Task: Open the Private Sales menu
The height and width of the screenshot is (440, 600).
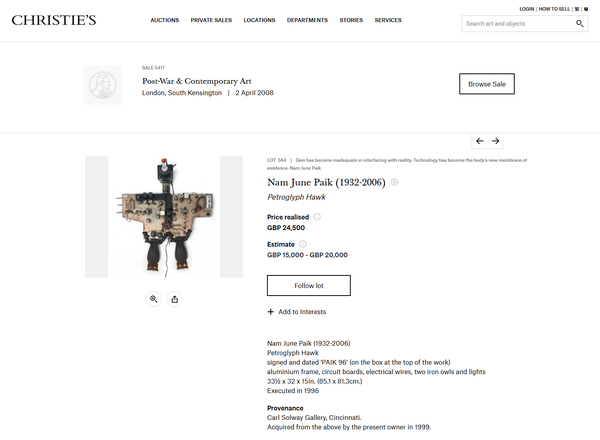Action: point(211,20)
